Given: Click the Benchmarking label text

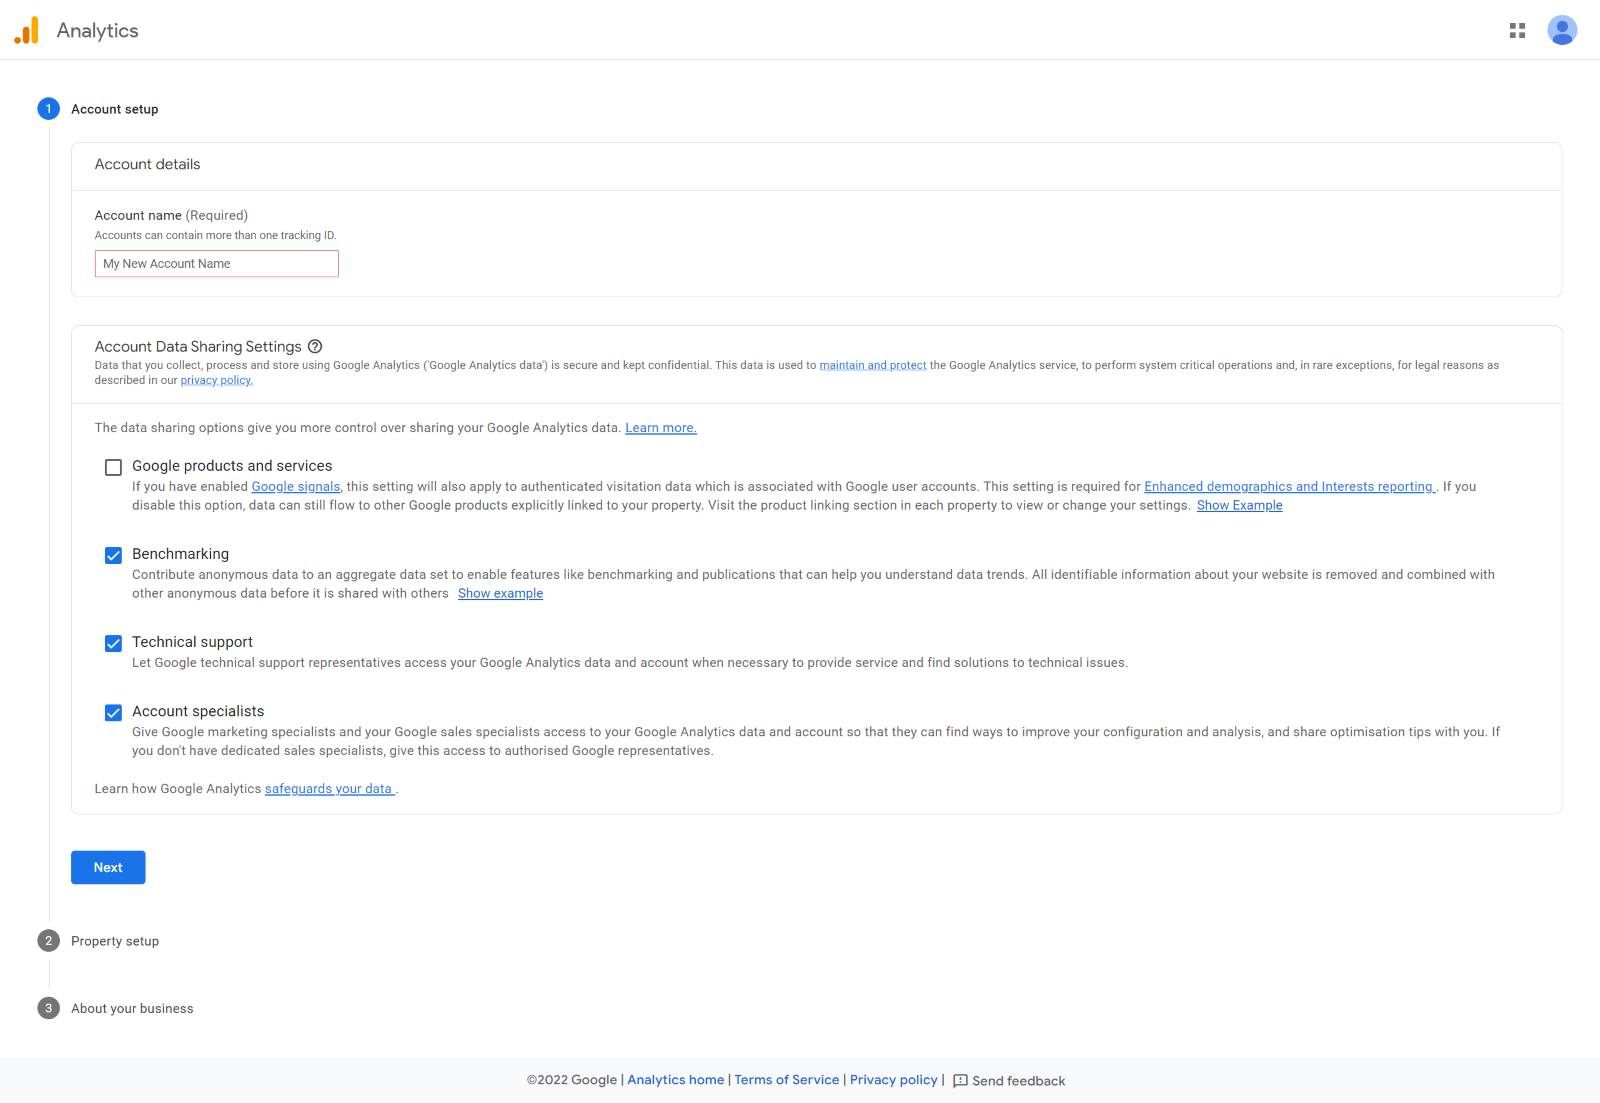Looking at the screenshot, I should click(181, 554).
